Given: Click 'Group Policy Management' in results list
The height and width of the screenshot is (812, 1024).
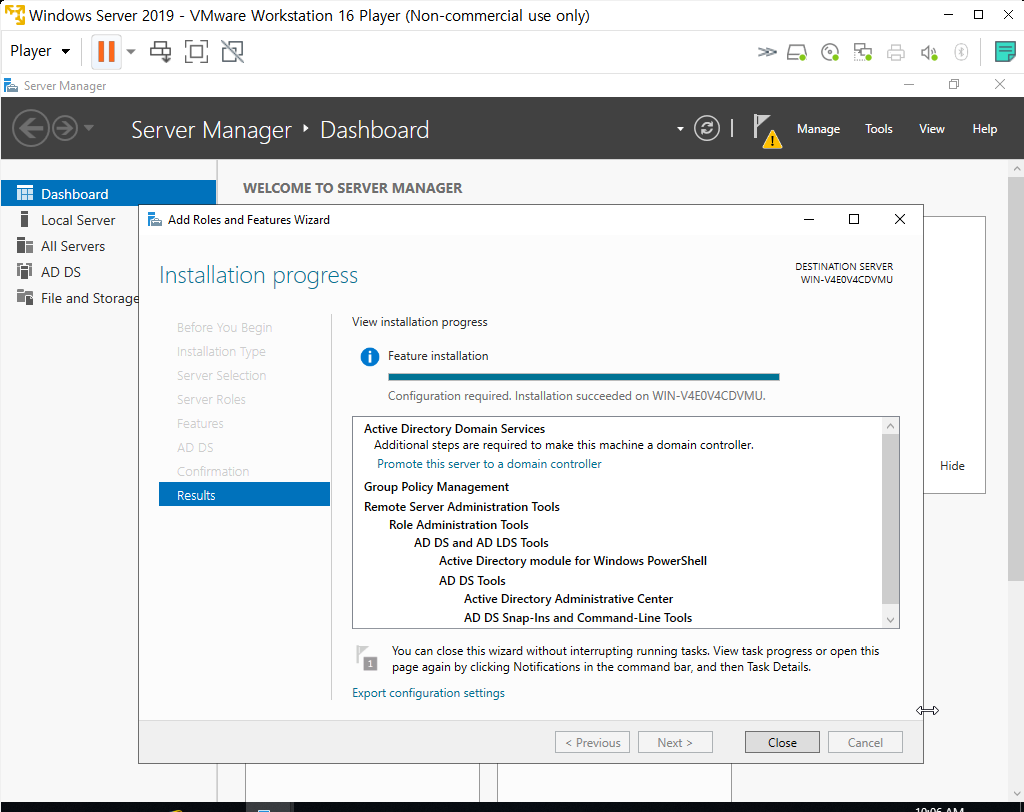Looking at the screenshot, I should [x=436, y=487].
